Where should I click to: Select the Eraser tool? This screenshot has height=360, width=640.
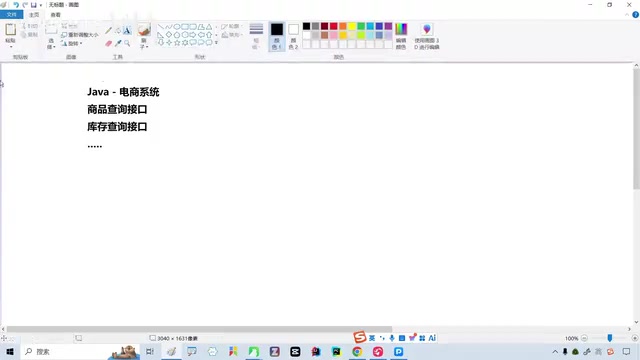[x=108, y=43]
